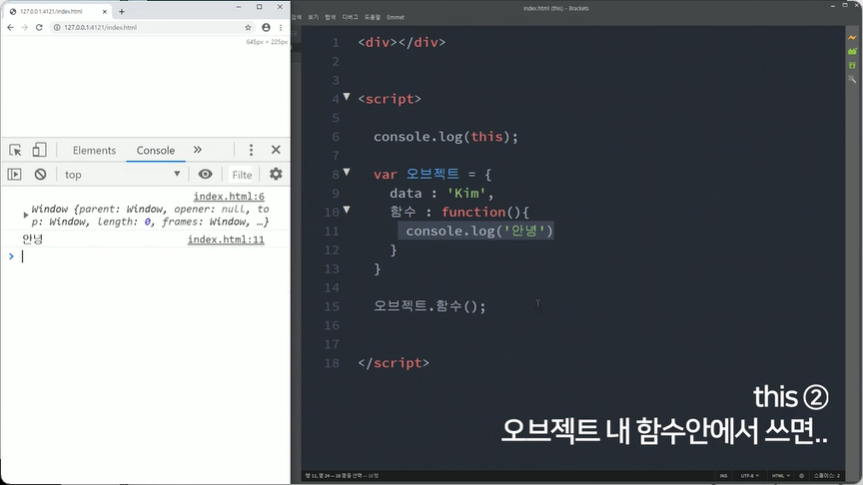
Task: Click the wand icon in Brackets sidebar
Action: tap(852, 79)
